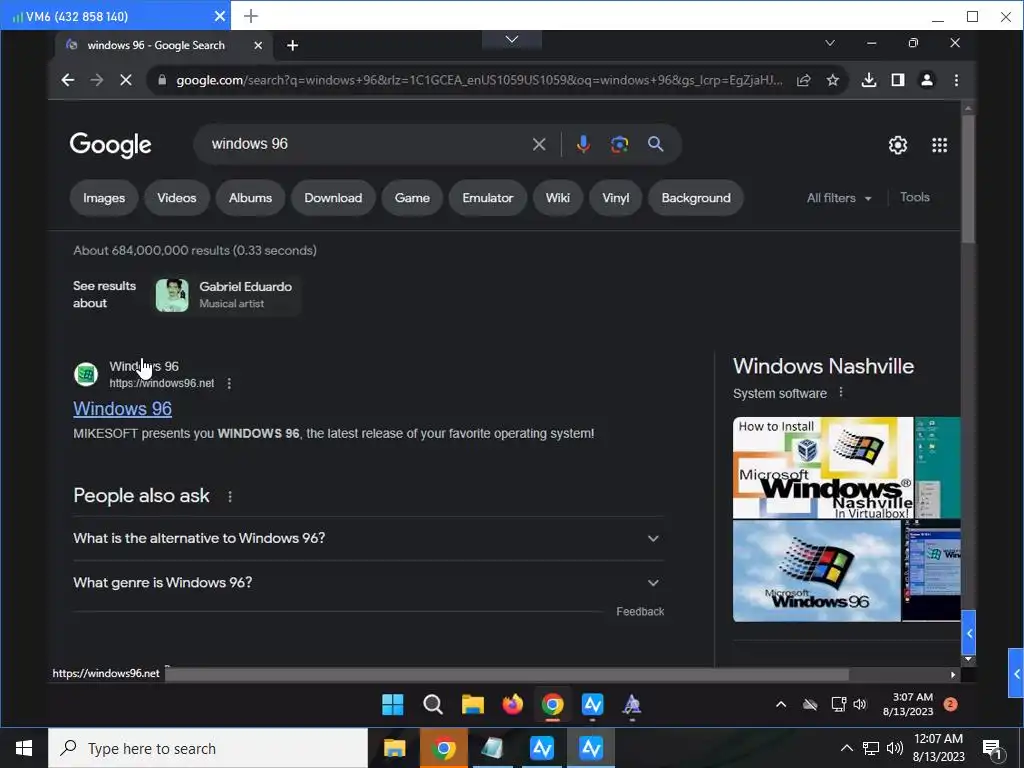This screenshot has height=768, width=1024.
Task: Click the horizontal scrollbar right arrow
Action: (953, 675)
